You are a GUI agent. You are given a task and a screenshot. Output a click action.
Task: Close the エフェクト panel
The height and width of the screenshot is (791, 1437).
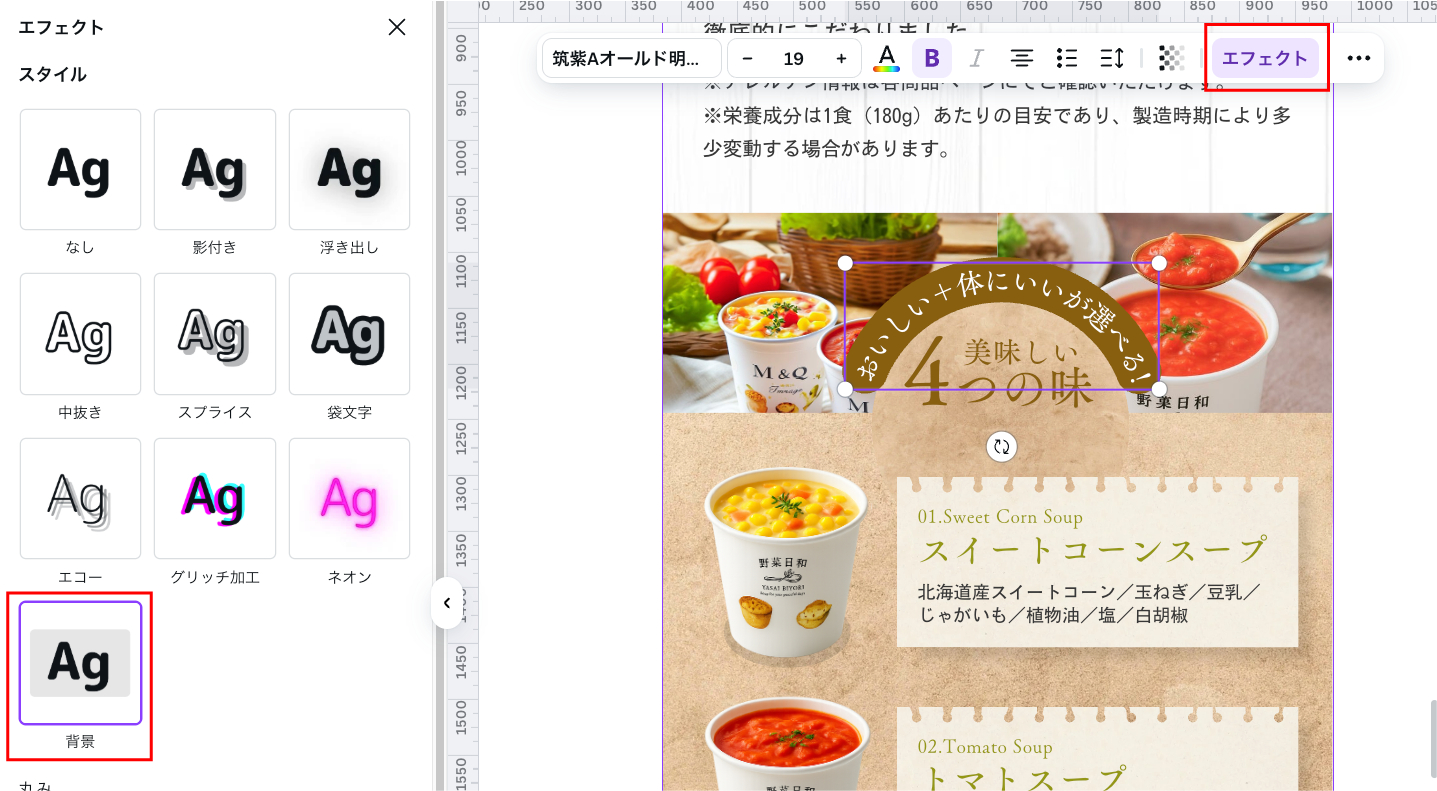(396, 27)
